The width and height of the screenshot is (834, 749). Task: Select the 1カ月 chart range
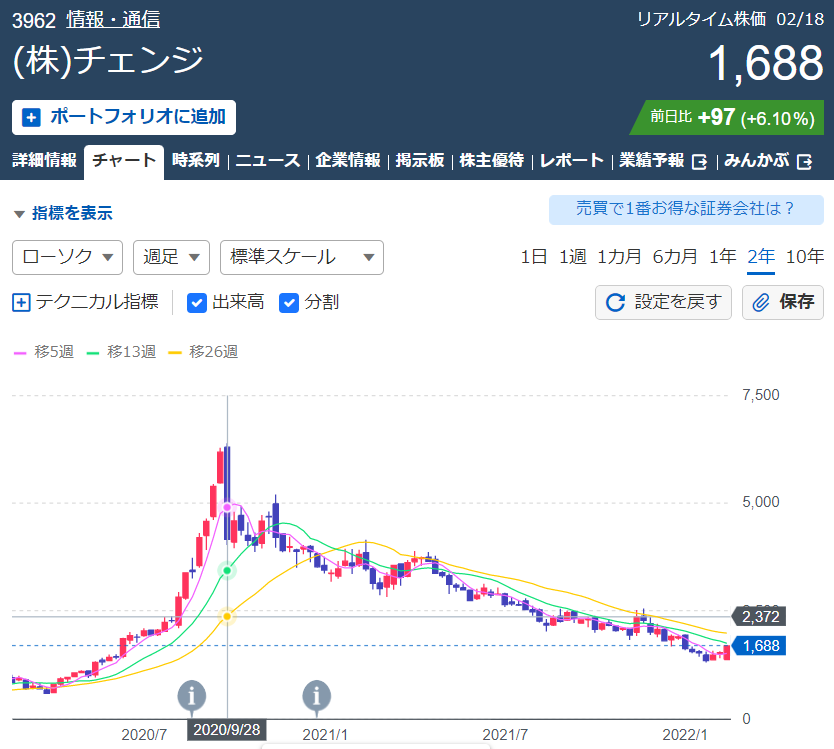point(619,257)
